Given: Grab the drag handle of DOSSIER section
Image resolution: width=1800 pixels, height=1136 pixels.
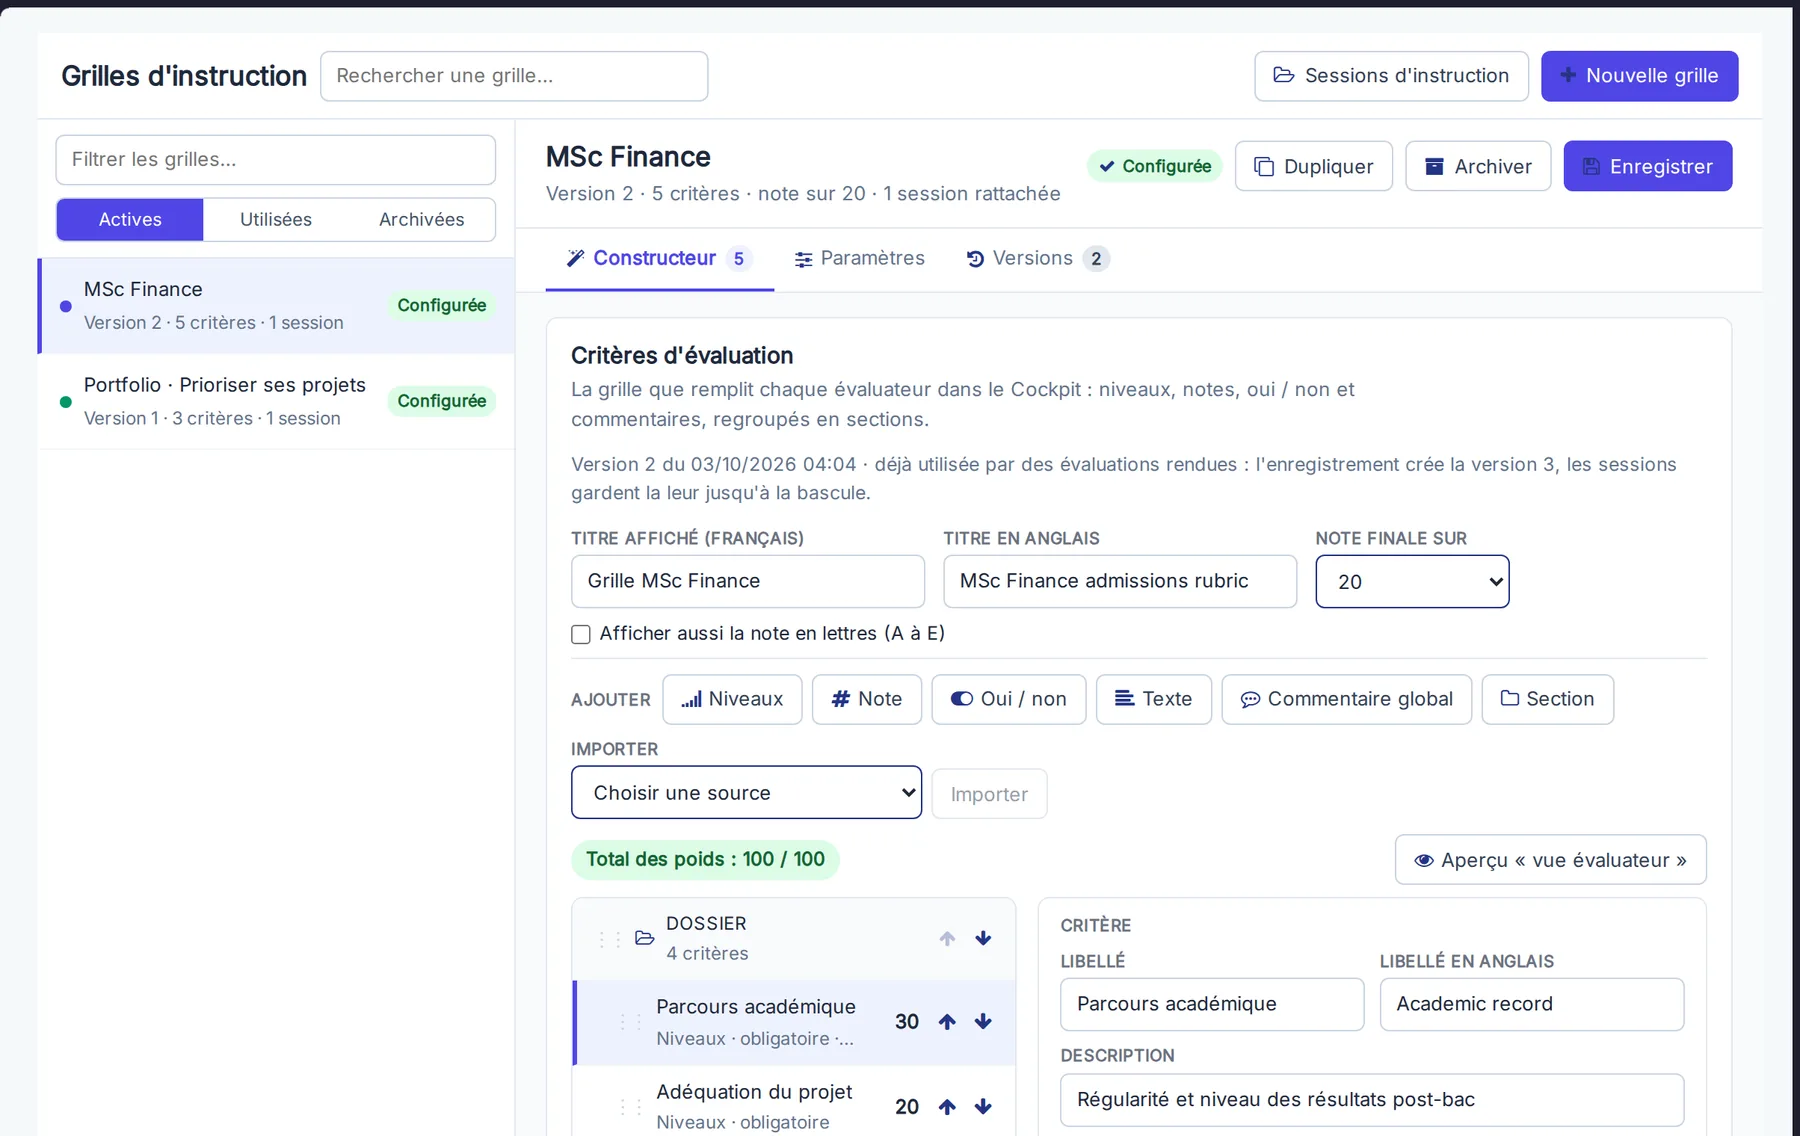Looking at the screenshot, I should (x=609, y=939).
